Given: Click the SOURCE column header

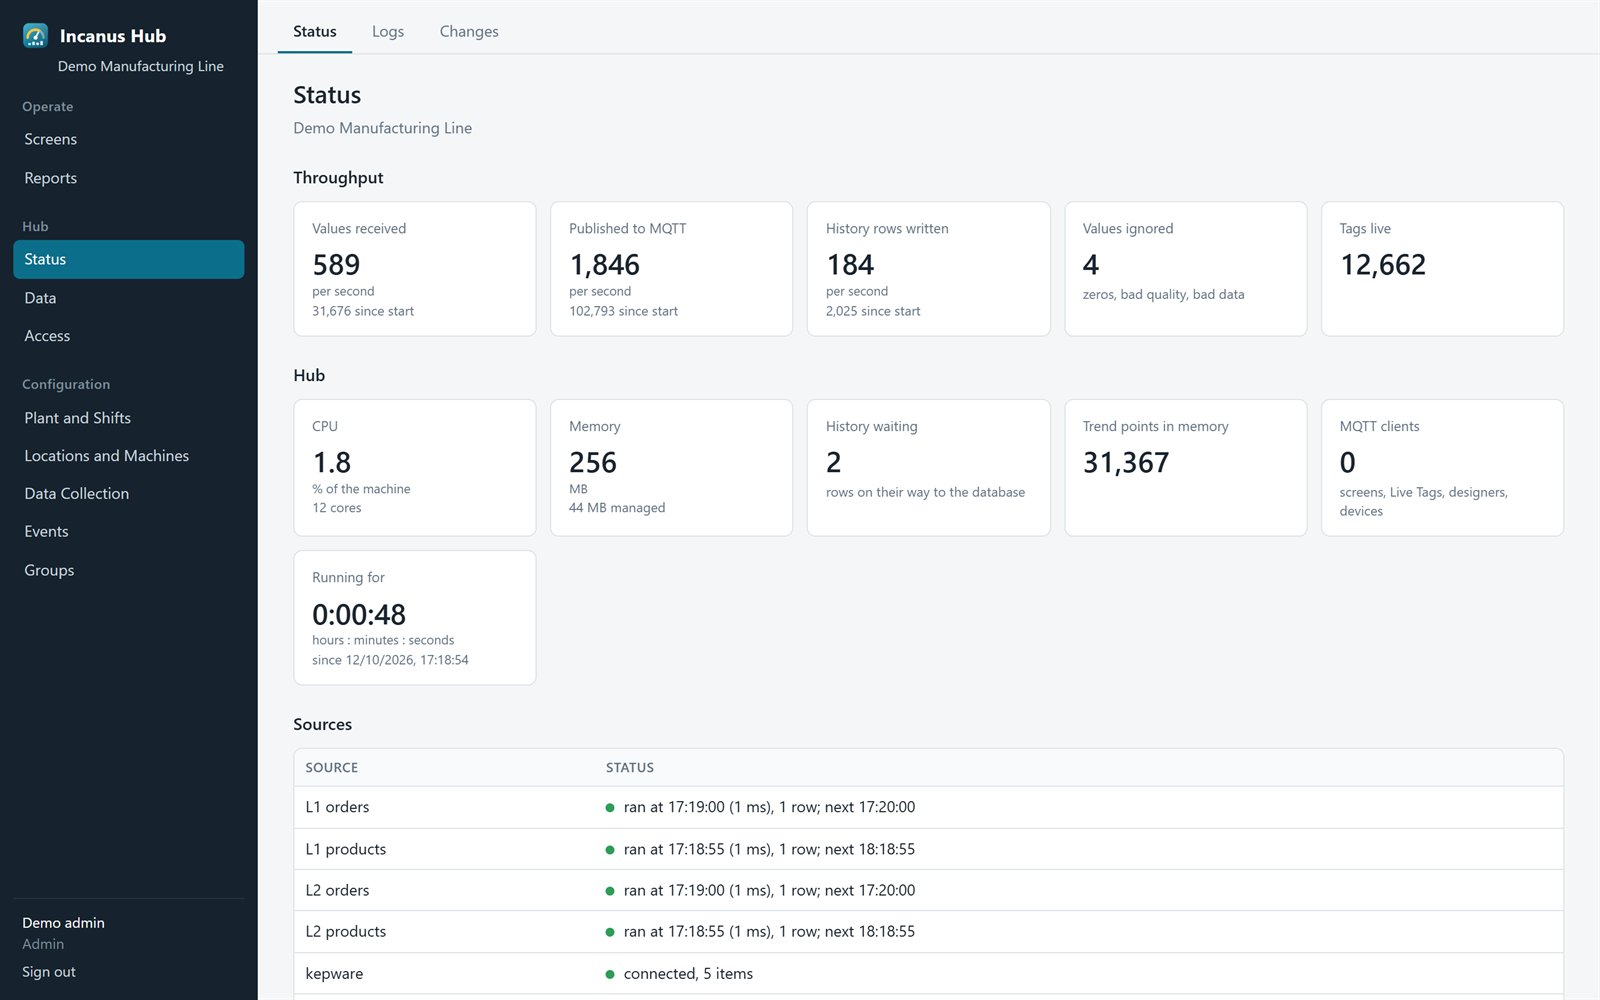Looking at the screenshot, I should click(x=332, y=768).
